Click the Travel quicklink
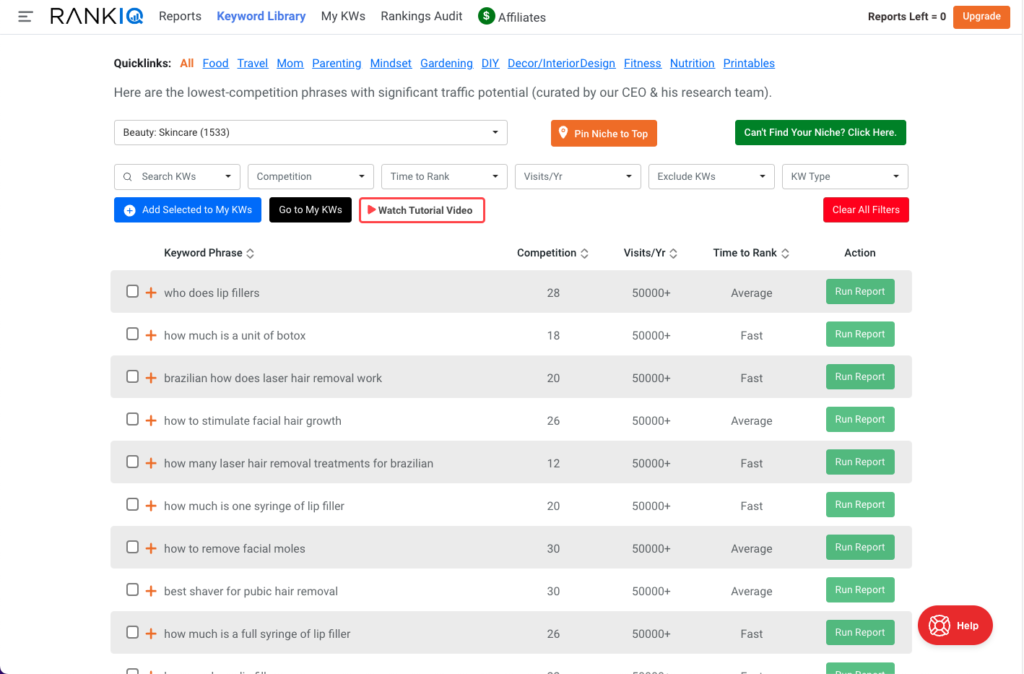The height and width of the screenshot is (674, 1024). (252, 63)
